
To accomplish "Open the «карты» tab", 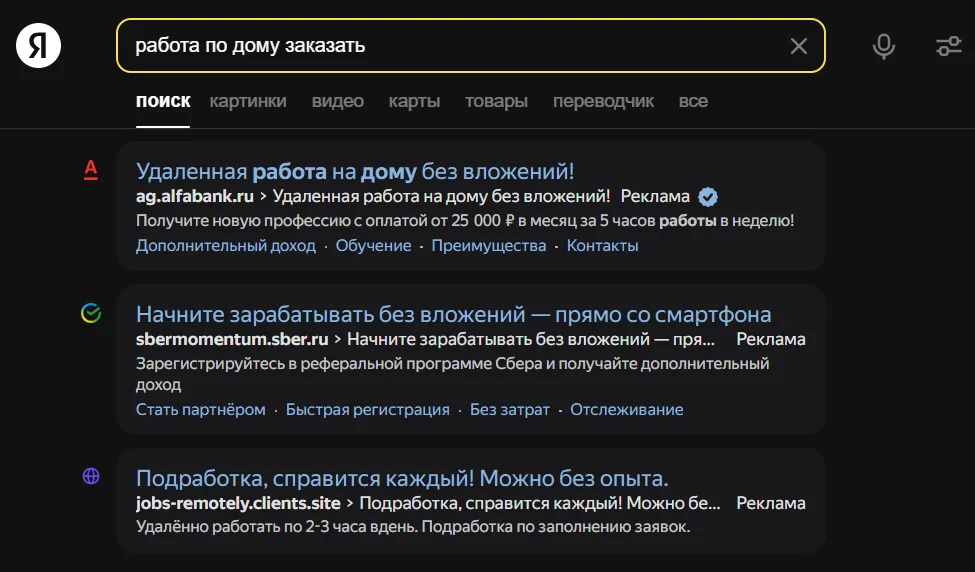I will point(414,101).
